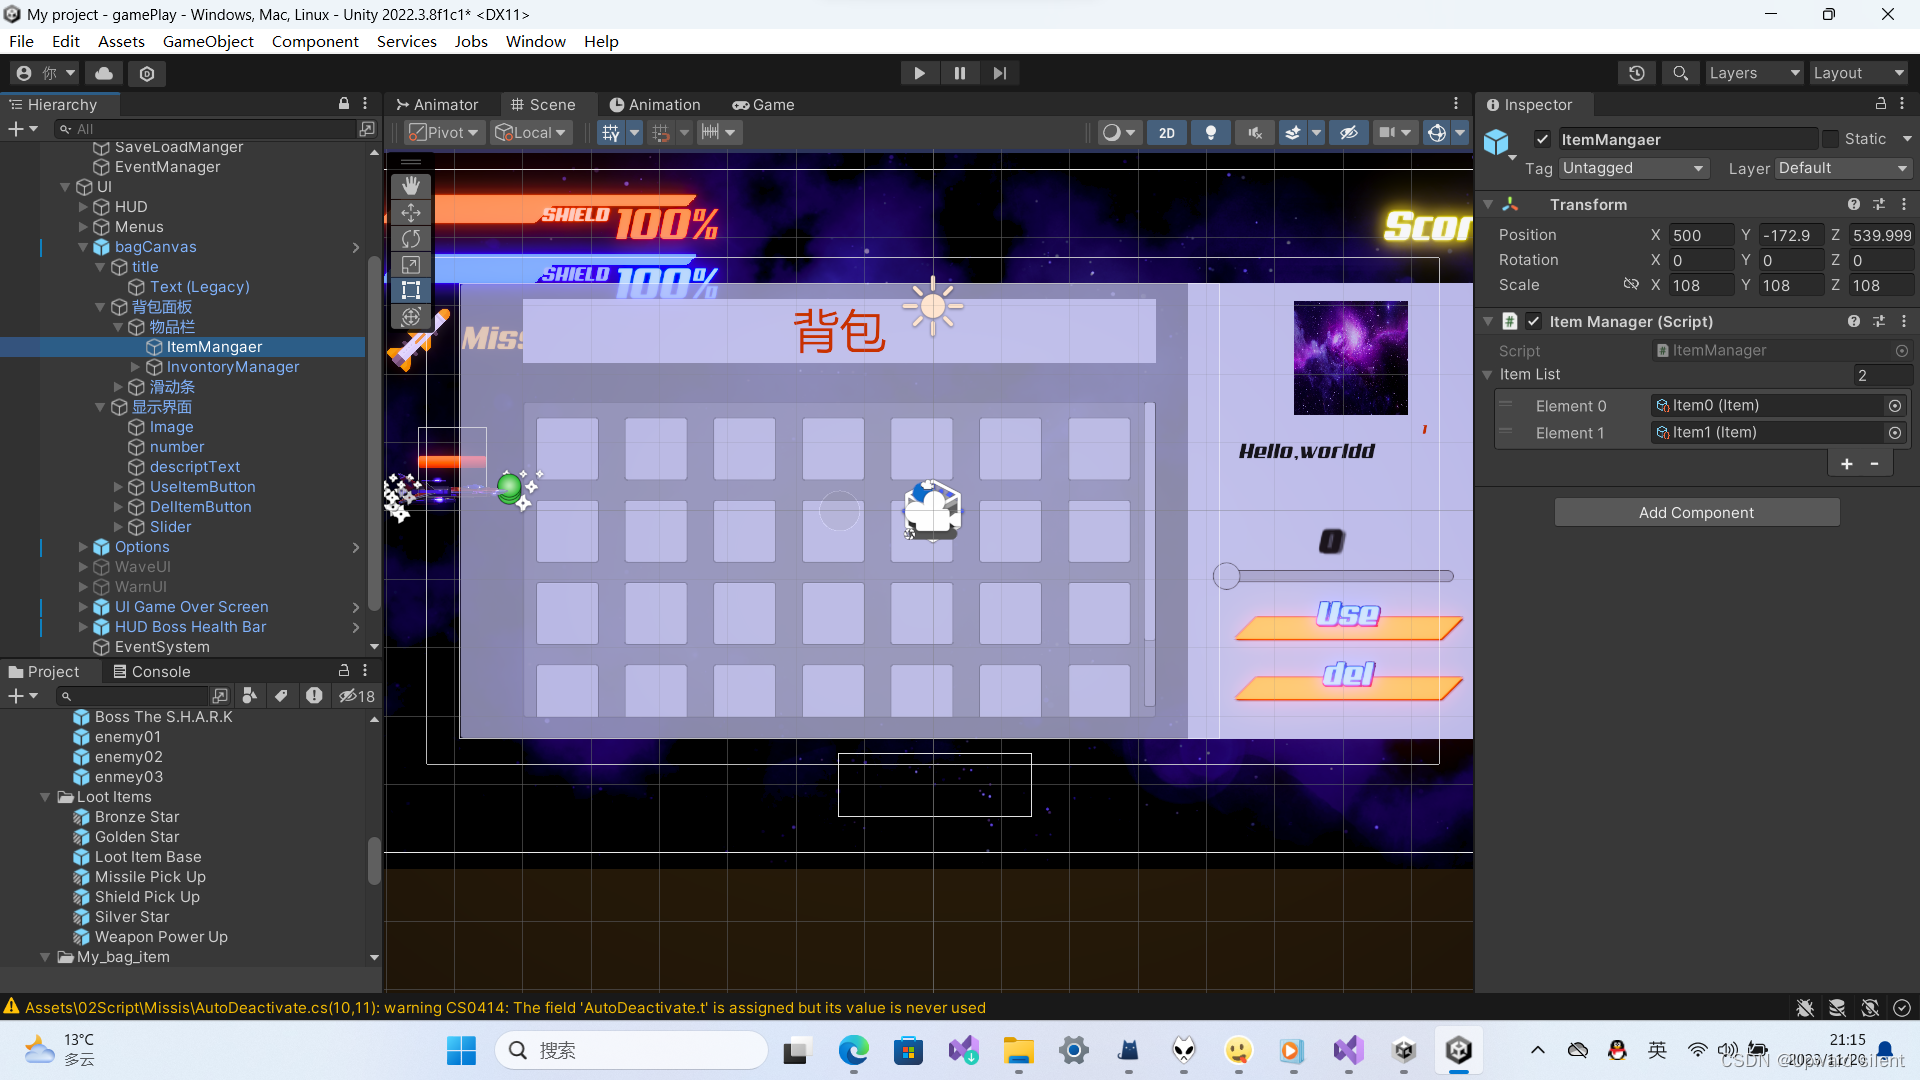Viewport: 1920px width, 1080px height.
Task: Open the GameObject menu
Action: 208,41
